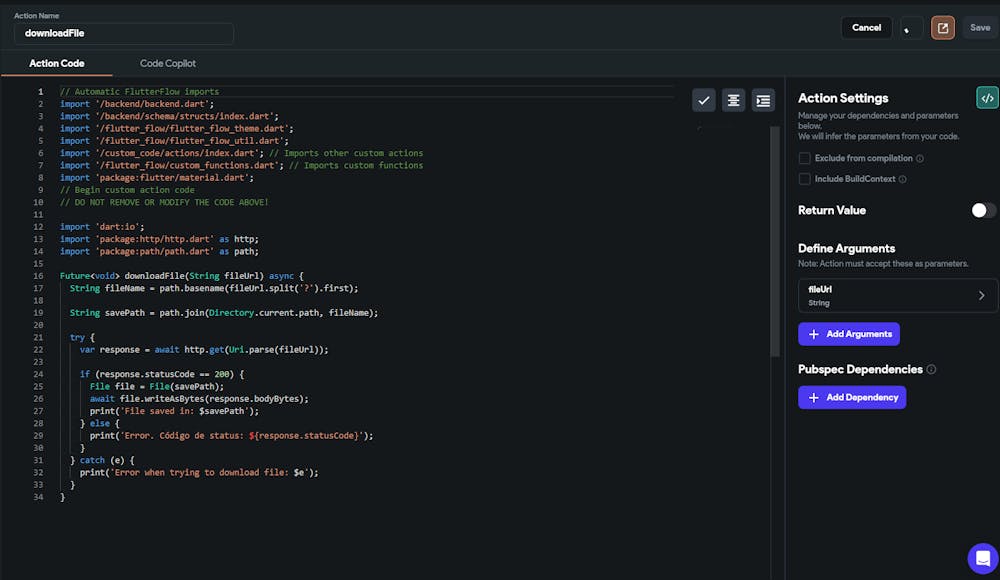1000x580 pixels.
Task: Open the chat support bubble icon
Action: (x=982, y=558)
